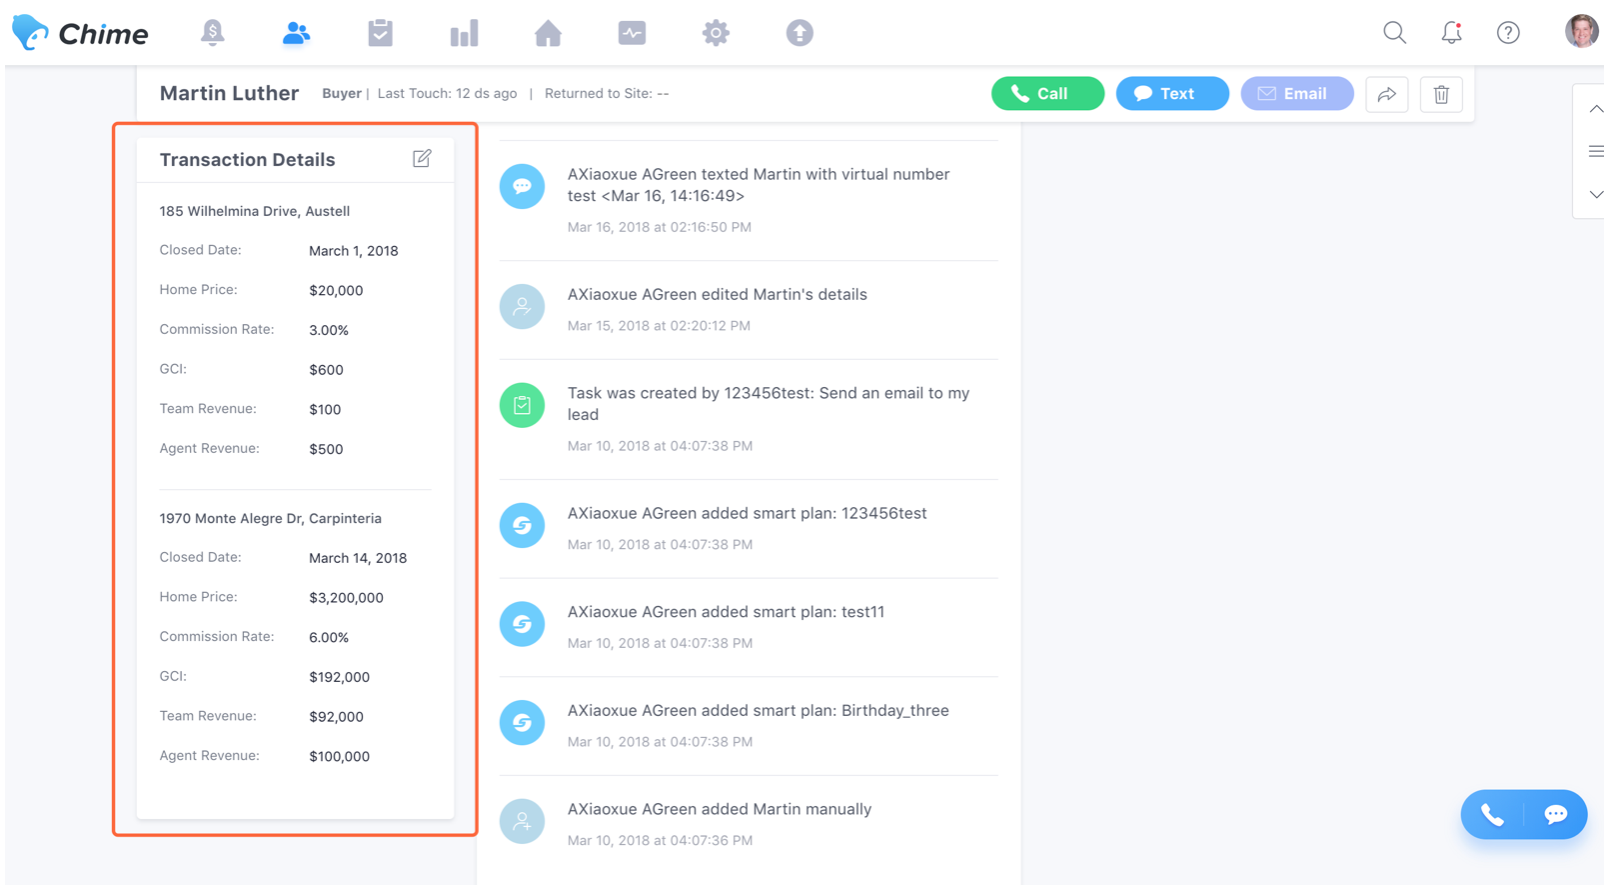The width and height of the screenshot is (1604, 892).
Task: Open the Reporting bar chart nav icon
Action: click(464, 33)
